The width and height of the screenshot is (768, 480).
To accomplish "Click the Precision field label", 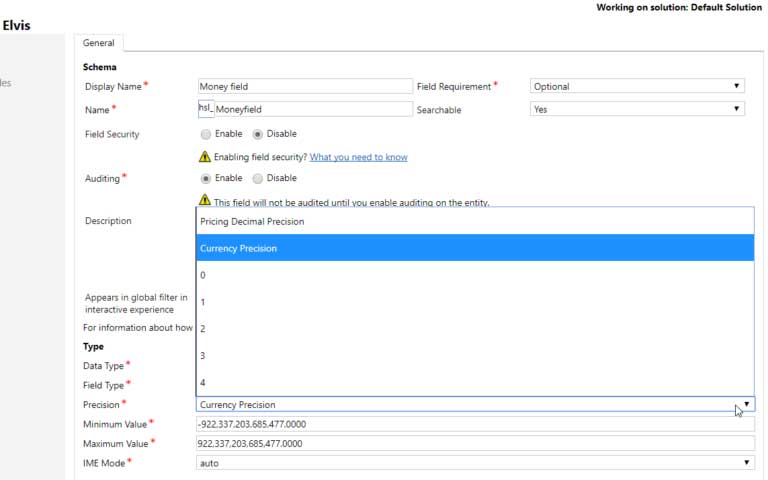I will tap(101, 405).
